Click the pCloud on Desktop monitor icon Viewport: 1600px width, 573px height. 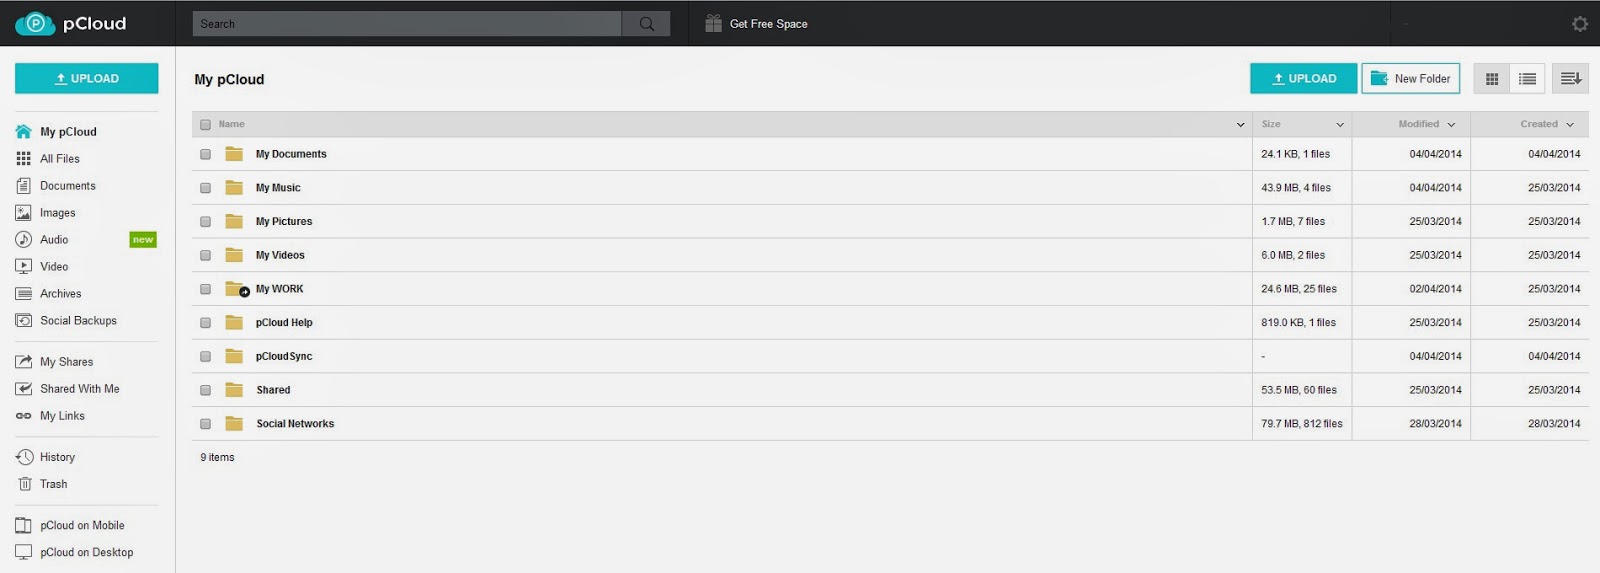24,552
